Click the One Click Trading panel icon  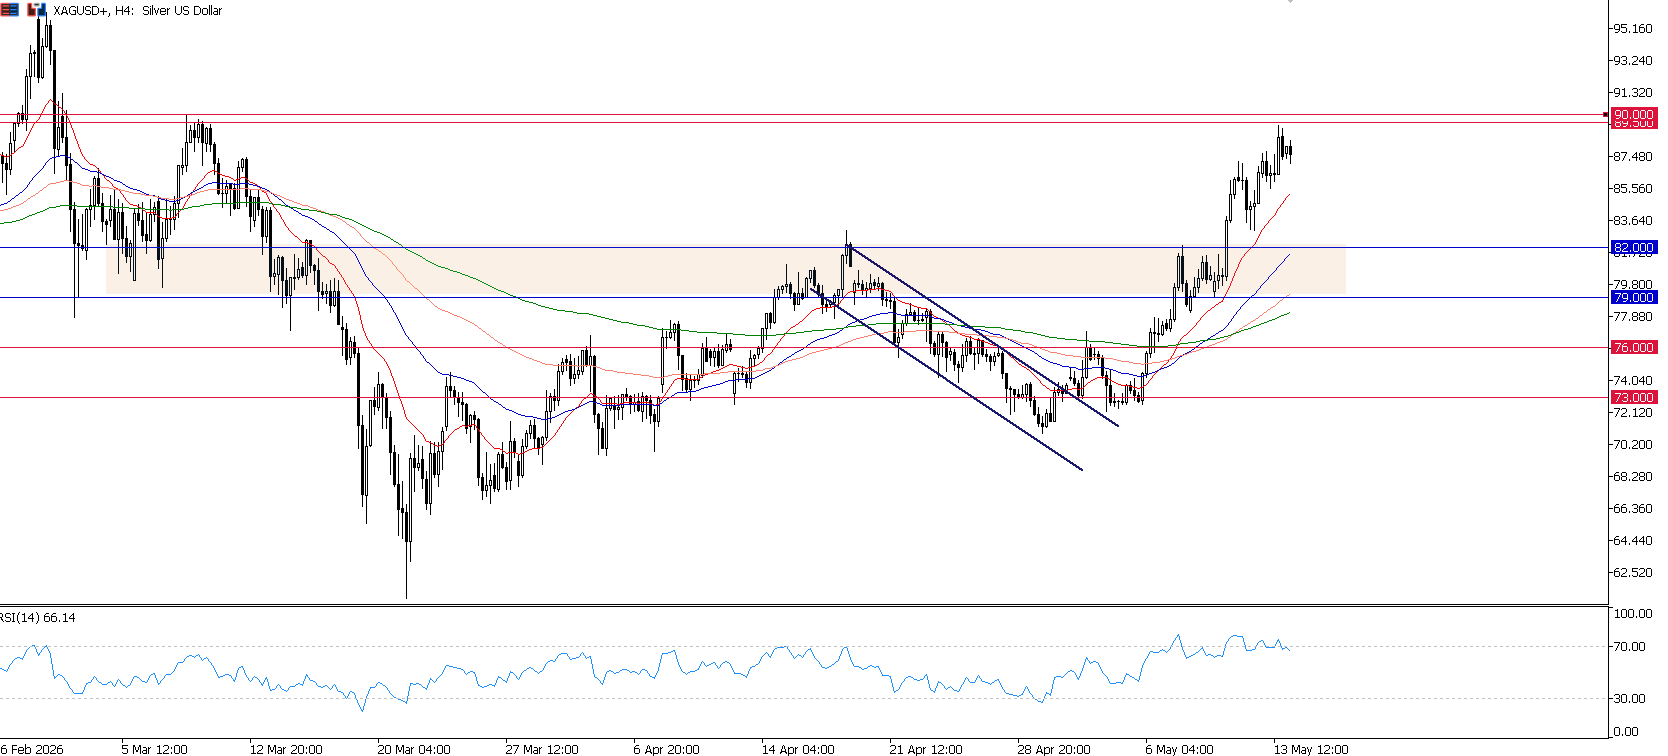click(37, 10)
